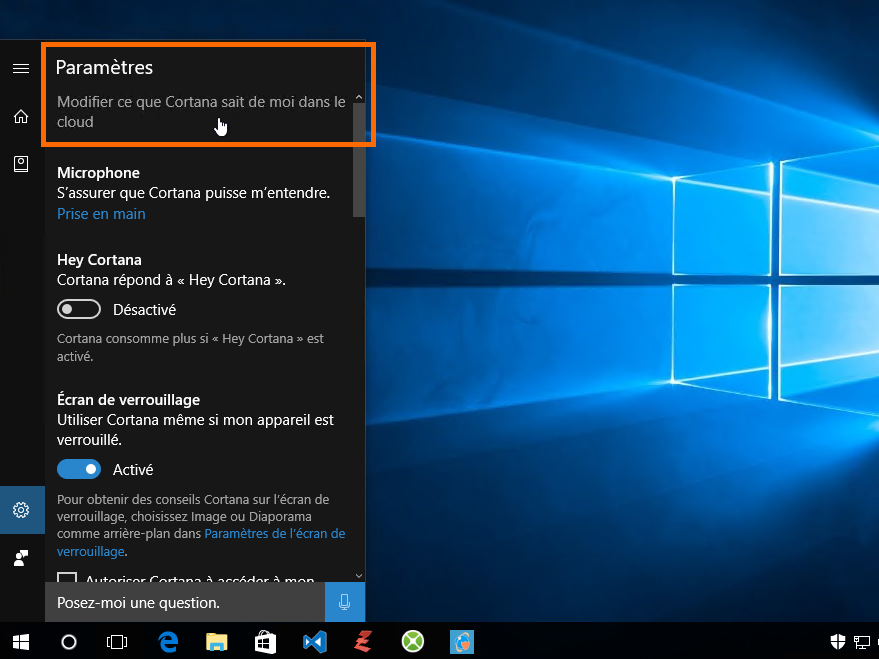Select the Cortana Settings gear icon
This screenshot has width=879, height=659.
tap(21, 509)
